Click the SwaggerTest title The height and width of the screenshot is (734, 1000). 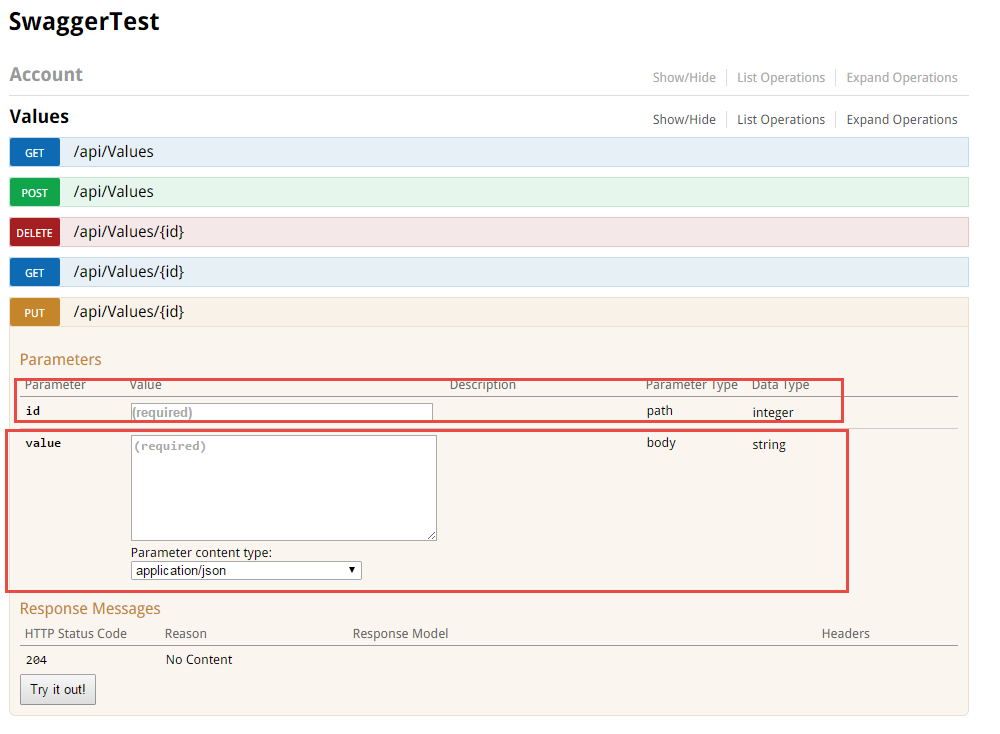[x=84, y=22]
